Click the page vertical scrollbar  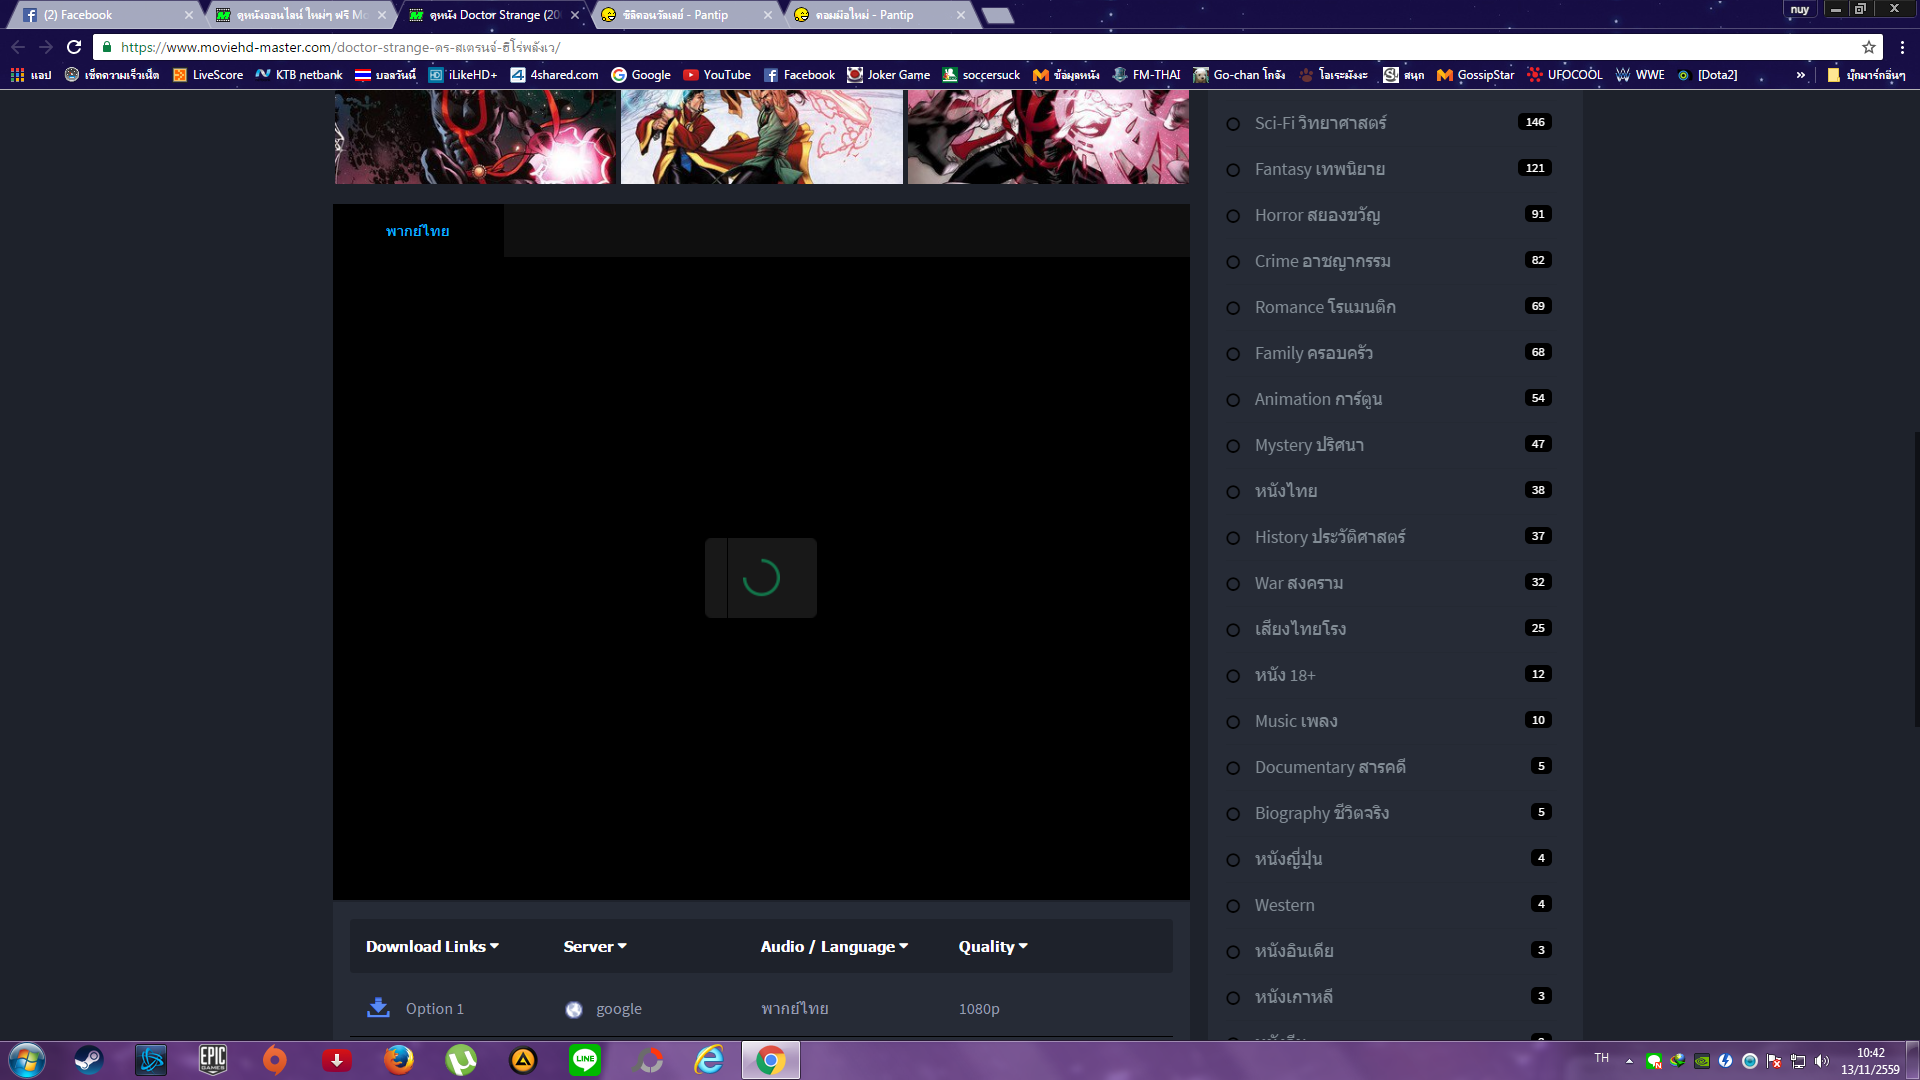pyautogui.click(x=1915, y=580)
